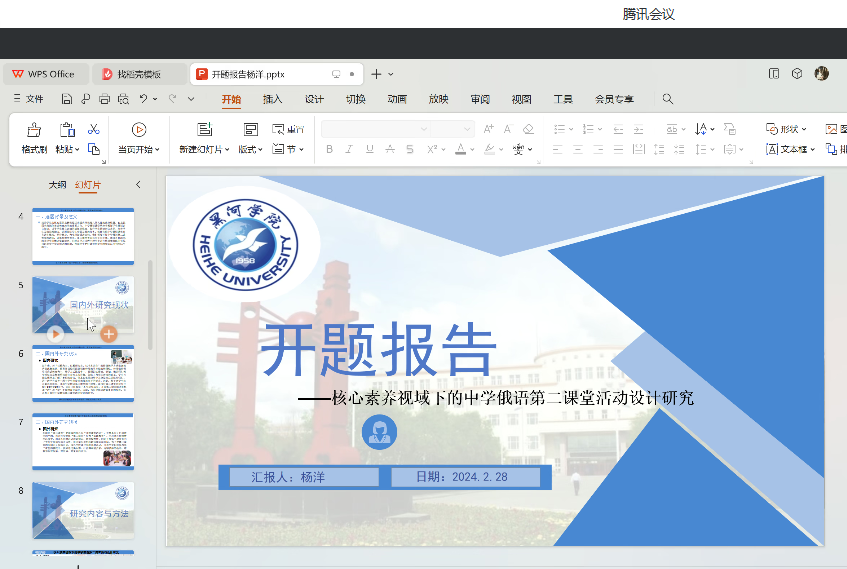
Task: Click the search magnifier icon in ribbon
Action: coord(668,99)
